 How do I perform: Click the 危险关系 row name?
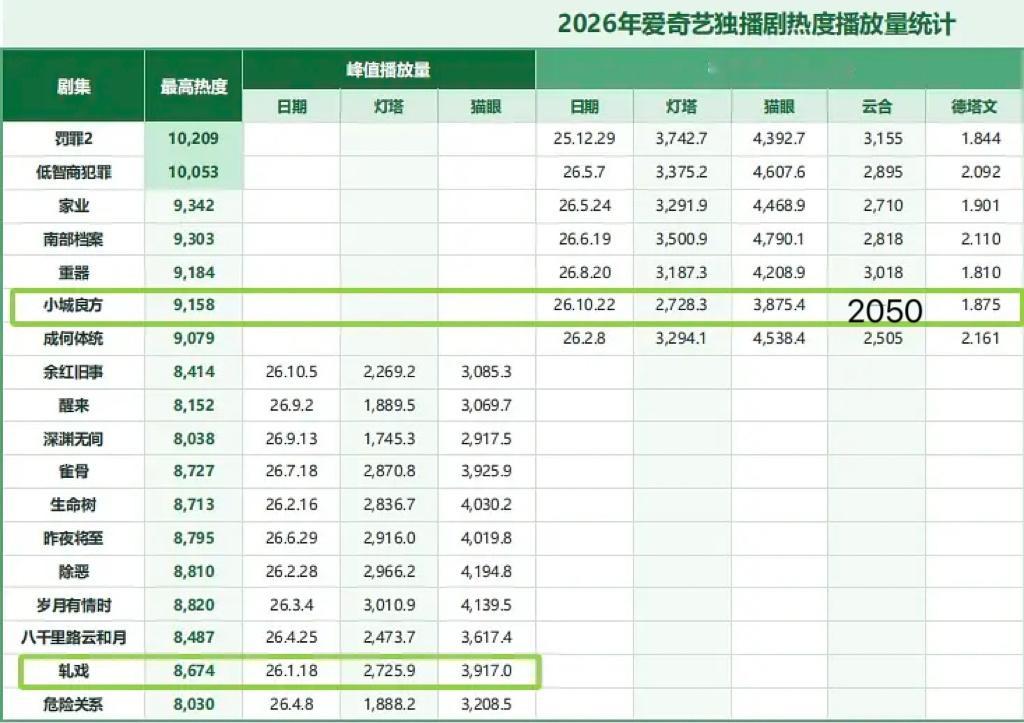pyautogui.click(x=73, y=704)
